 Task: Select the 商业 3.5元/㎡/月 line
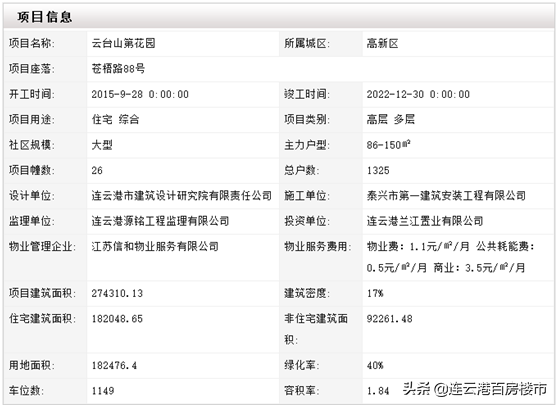479,268
